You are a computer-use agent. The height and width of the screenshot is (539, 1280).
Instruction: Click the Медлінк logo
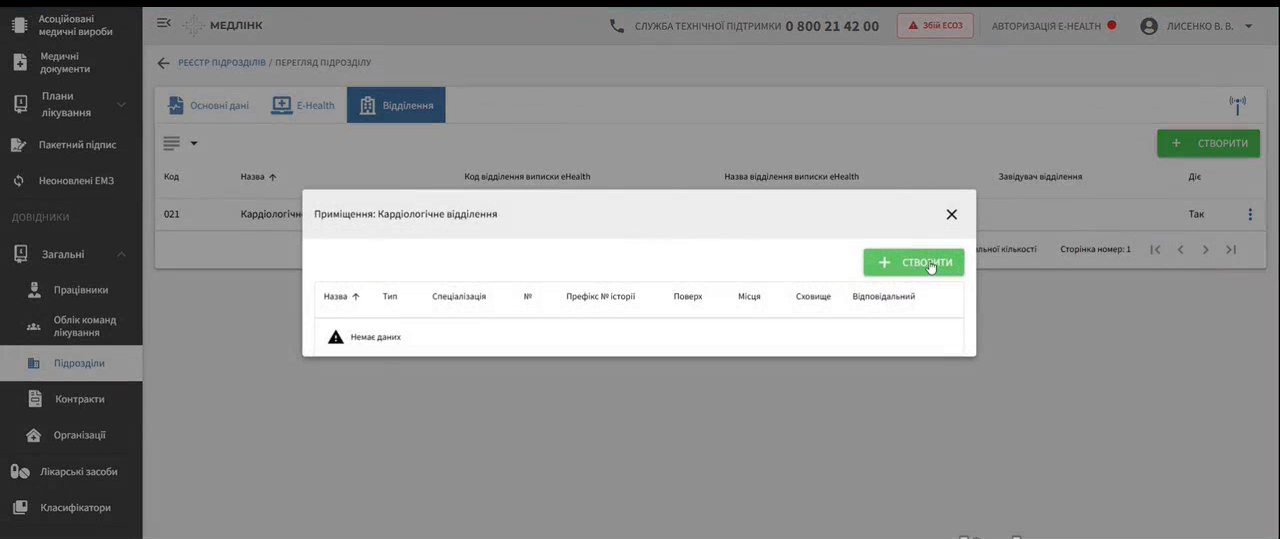coord(223,25)
